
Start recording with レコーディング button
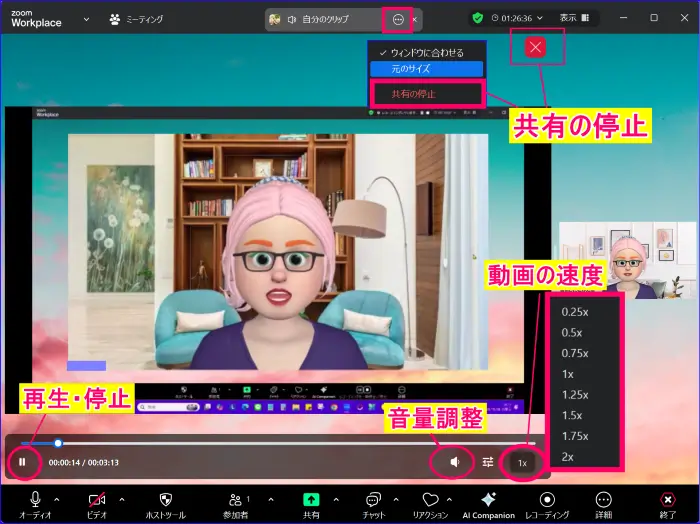pos(547,505)
